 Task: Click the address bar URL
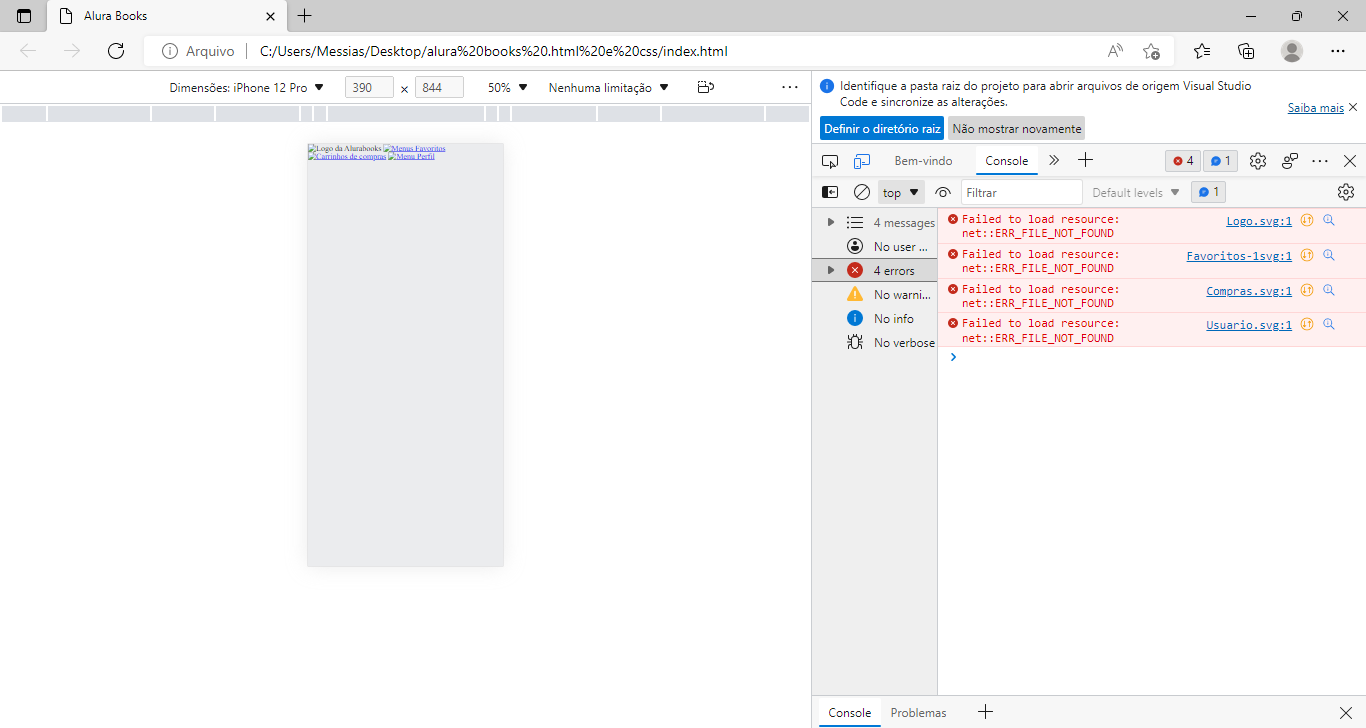(494, 51)
